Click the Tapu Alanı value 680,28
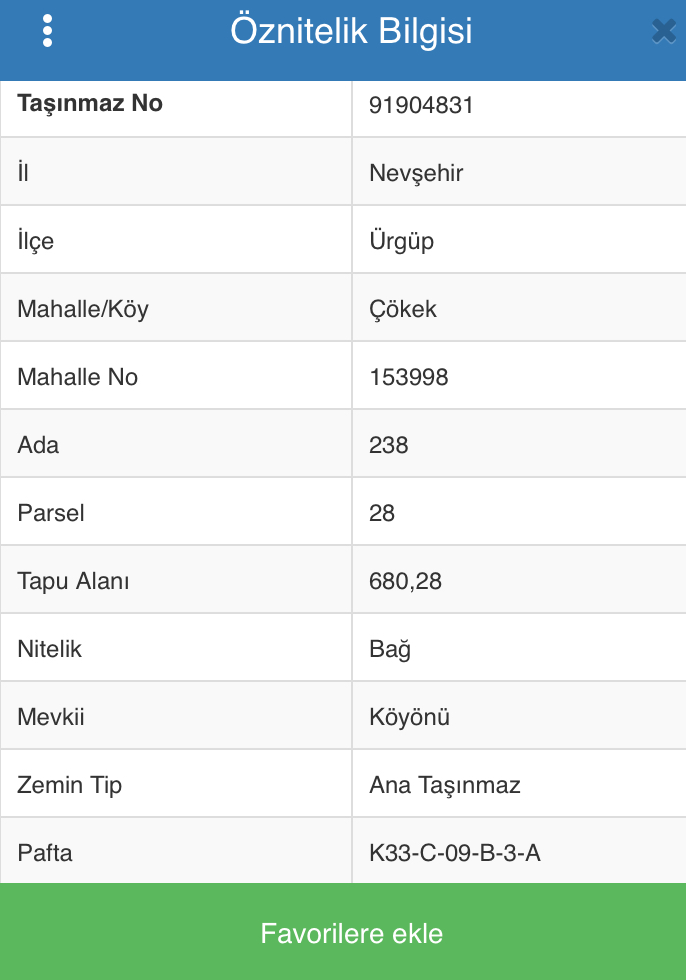Image resolution: width=686 pixels, height=980 pixels. coord(405,581)
